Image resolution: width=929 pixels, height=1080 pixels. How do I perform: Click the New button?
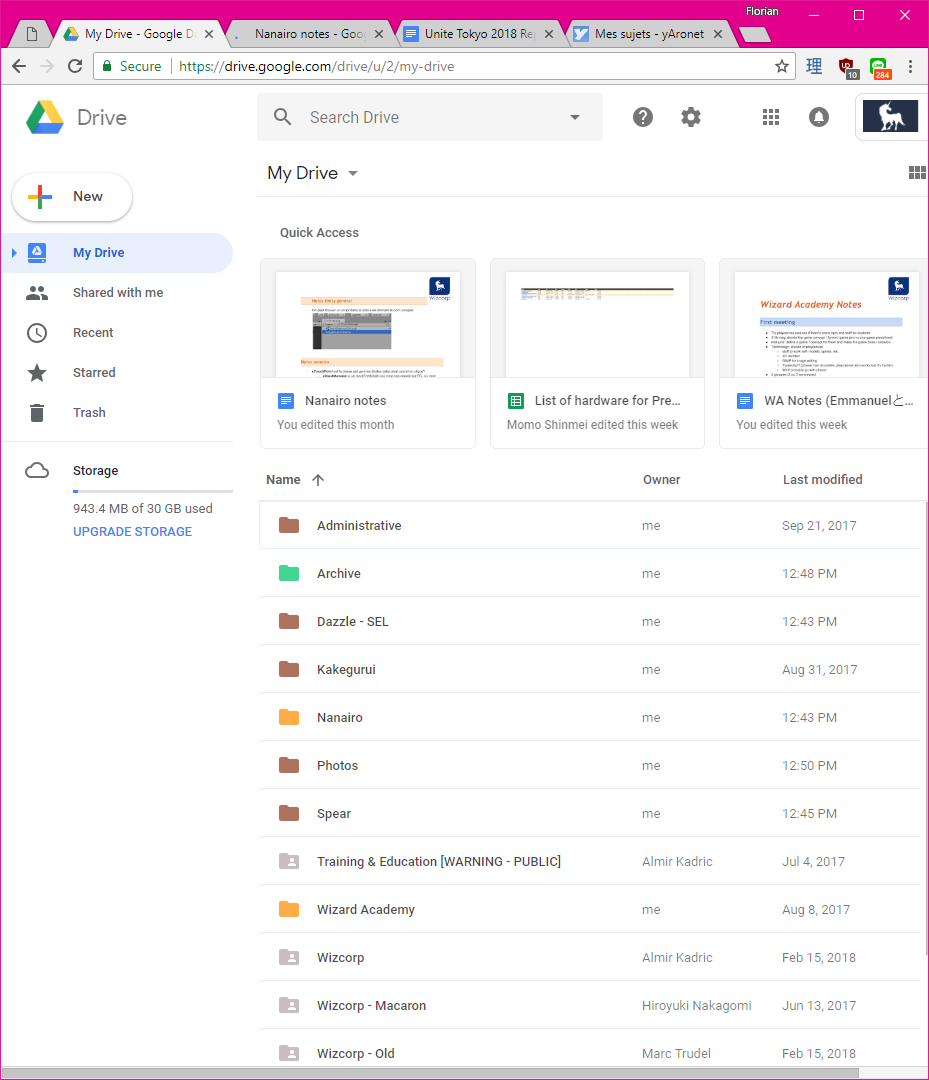[x=72, y=197]
